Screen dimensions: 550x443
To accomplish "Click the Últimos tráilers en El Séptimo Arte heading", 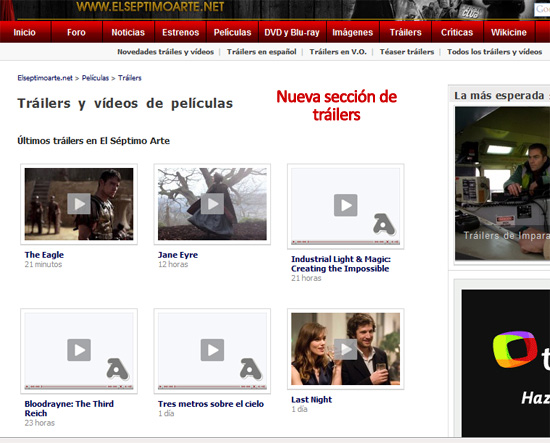I will click(x=94, y=141).
